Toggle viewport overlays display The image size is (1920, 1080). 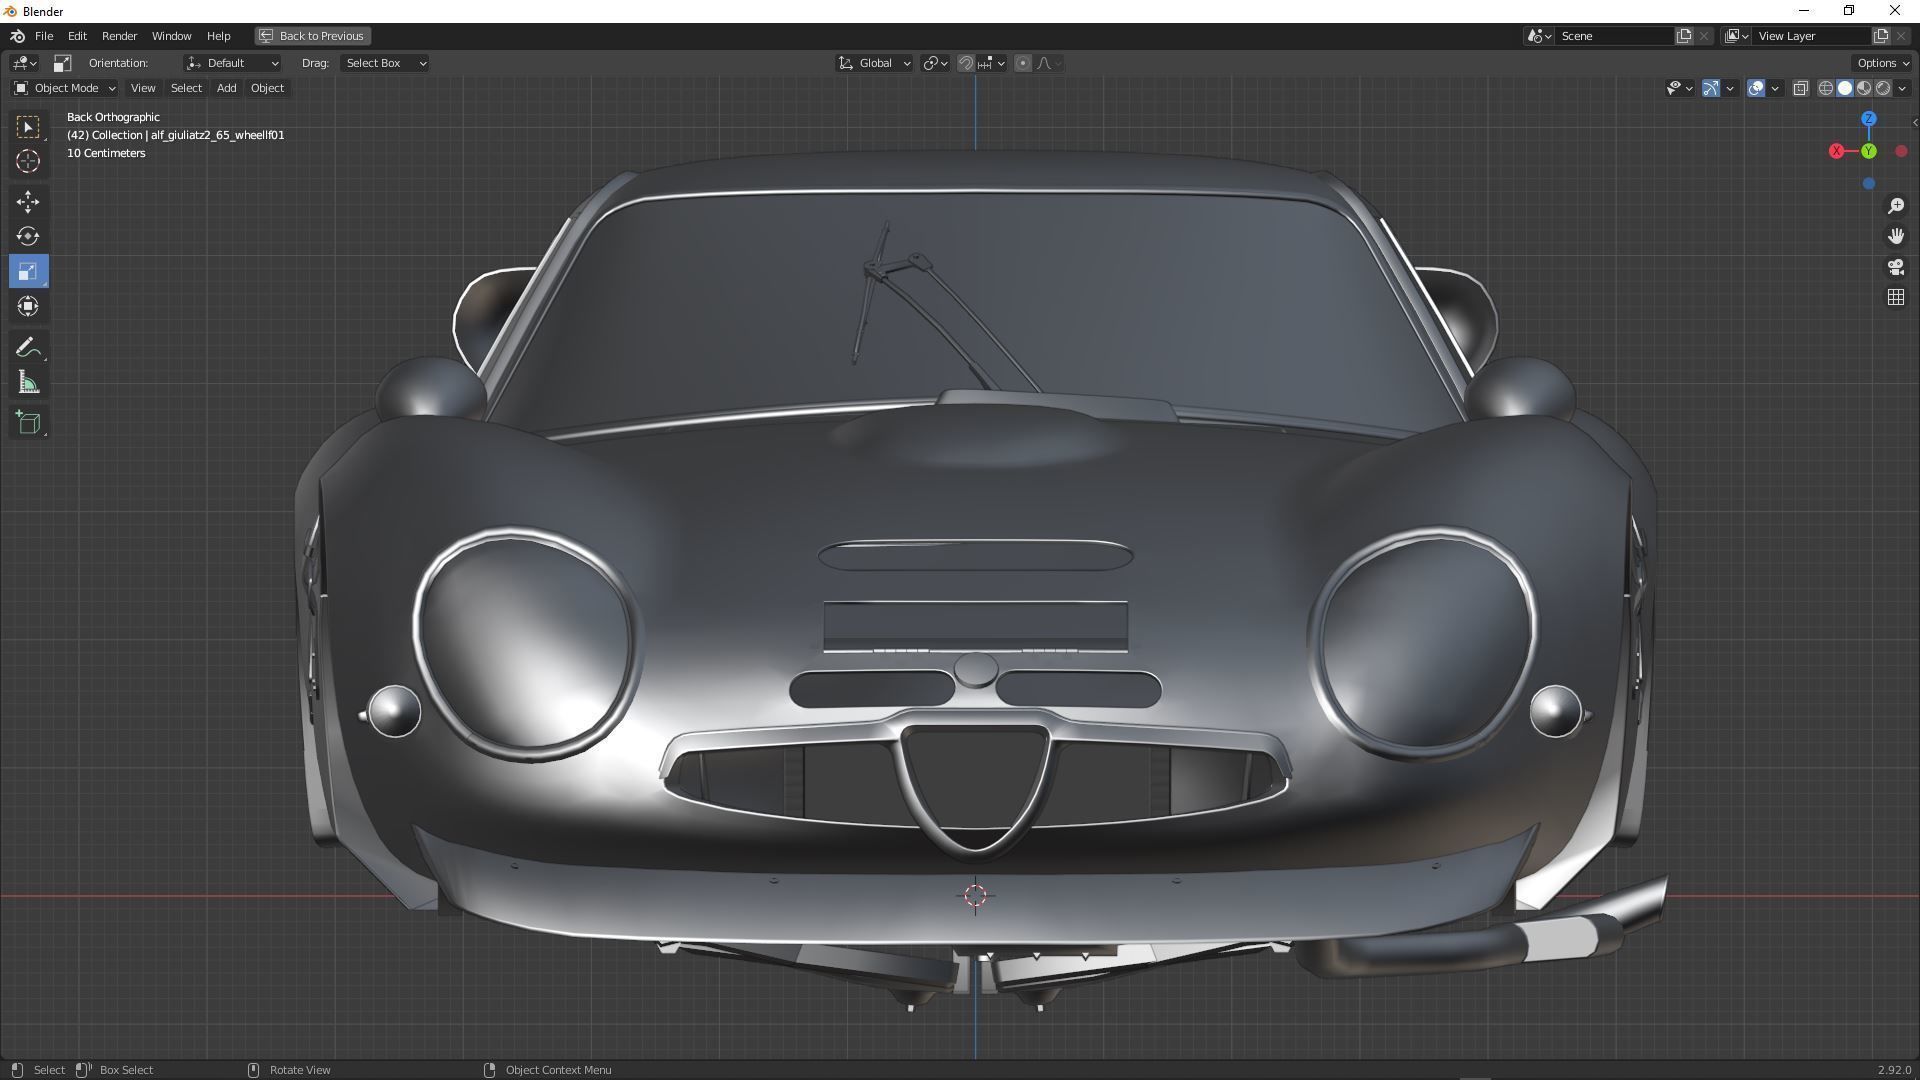click(x=1756, y=88)
